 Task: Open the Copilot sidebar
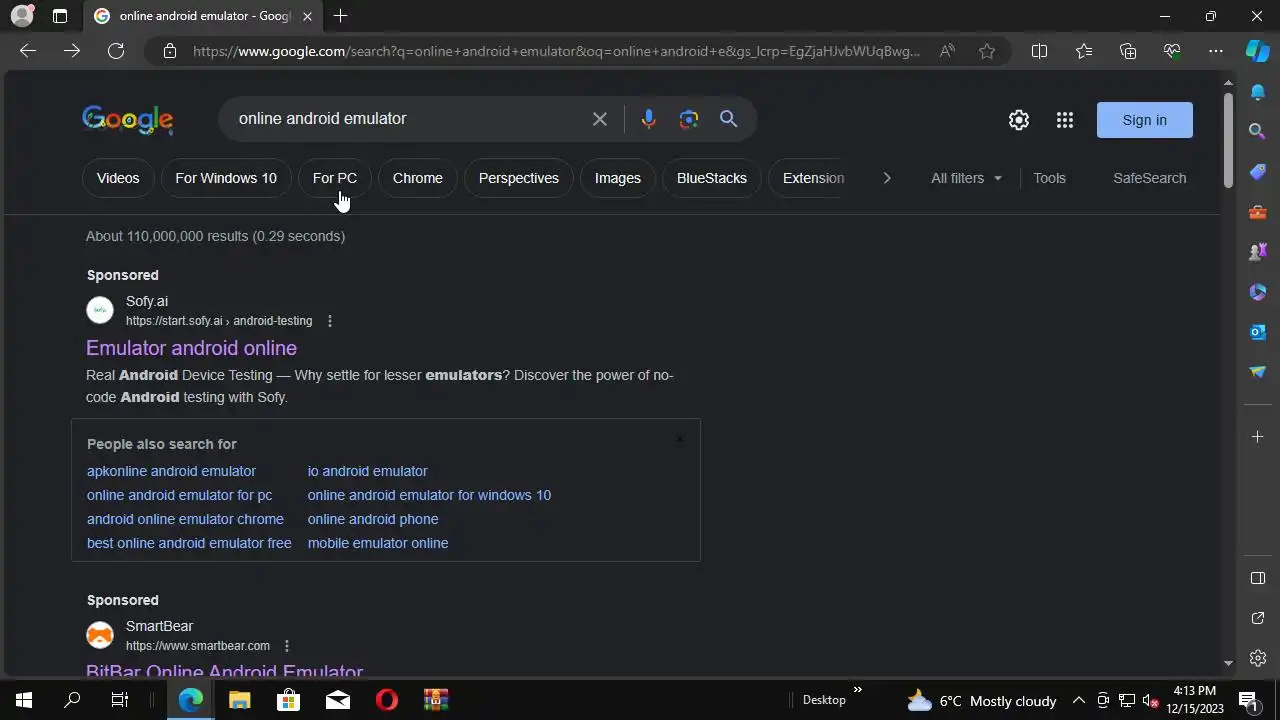pyautogui.click(x=1258, y=51)
